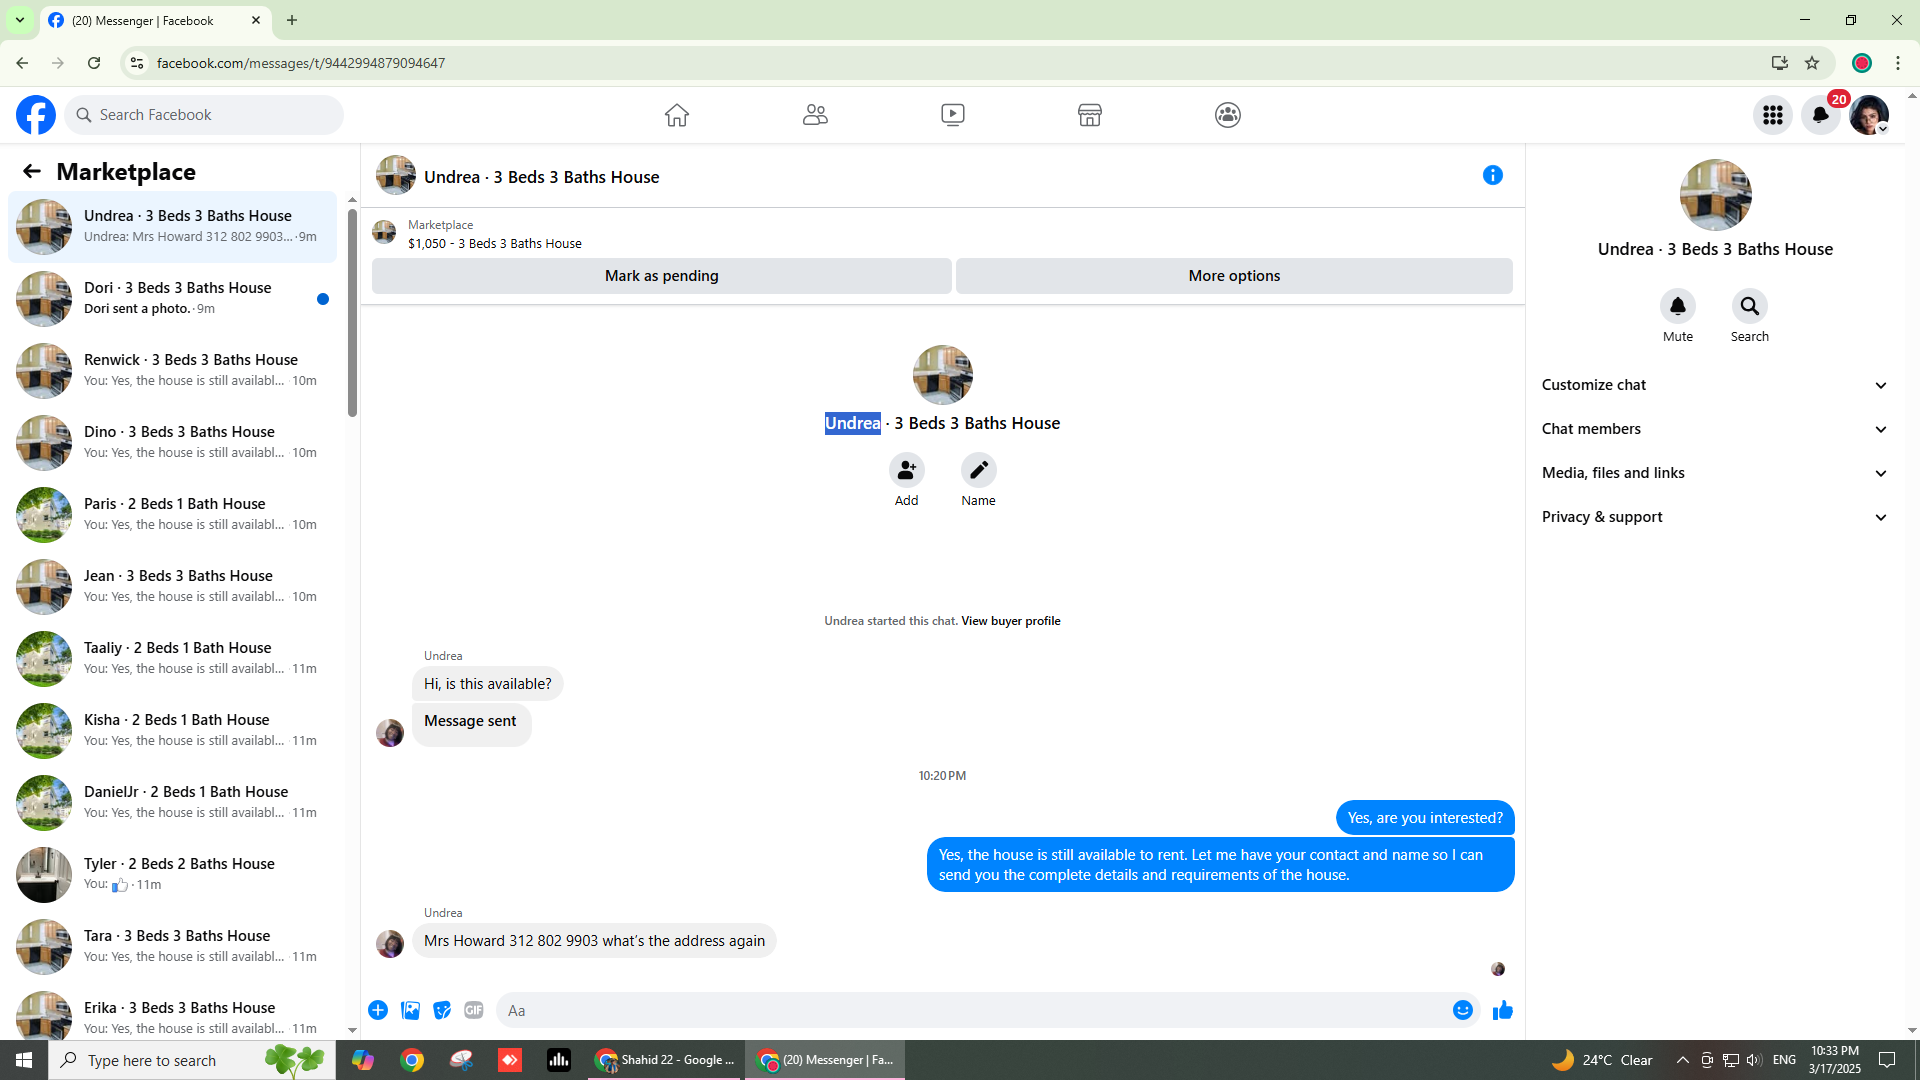Open Renwick 3 Beds 3 Baths conversation
This screenshot has height=1080, width=1920.
click(x=173, y=371)
